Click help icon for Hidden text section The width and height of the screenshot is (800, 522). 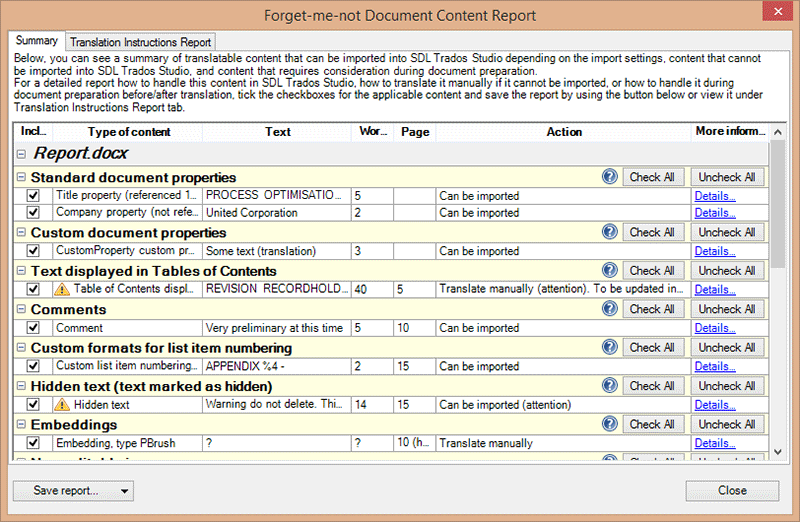tap(610, 385)
